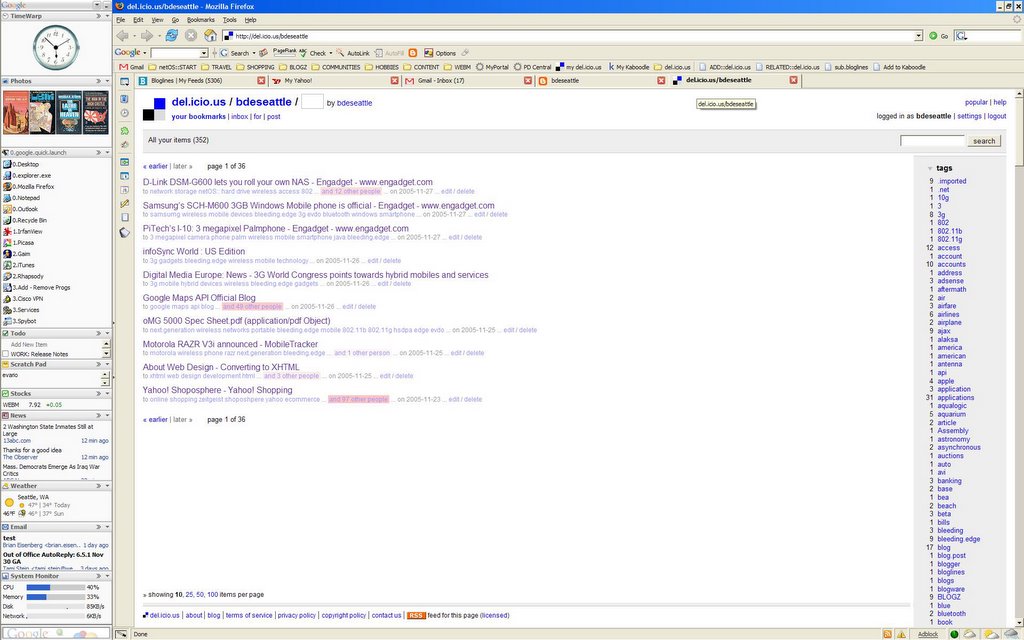Open the BLOGZ bookmarks folder
The width and height of the screenshot is (1024, 640).
[293, 67]
